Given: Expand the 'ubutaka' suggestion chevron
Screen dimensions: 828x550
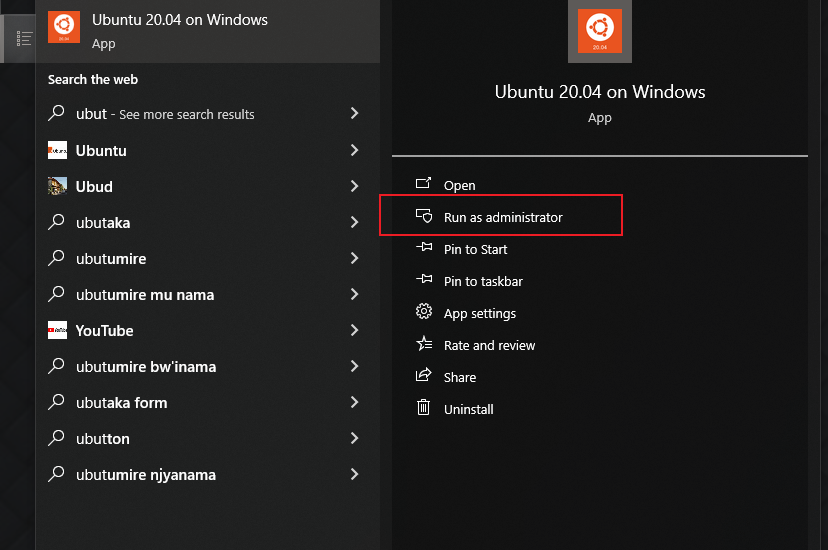Looking at the screenshot, I should point(354,222).
